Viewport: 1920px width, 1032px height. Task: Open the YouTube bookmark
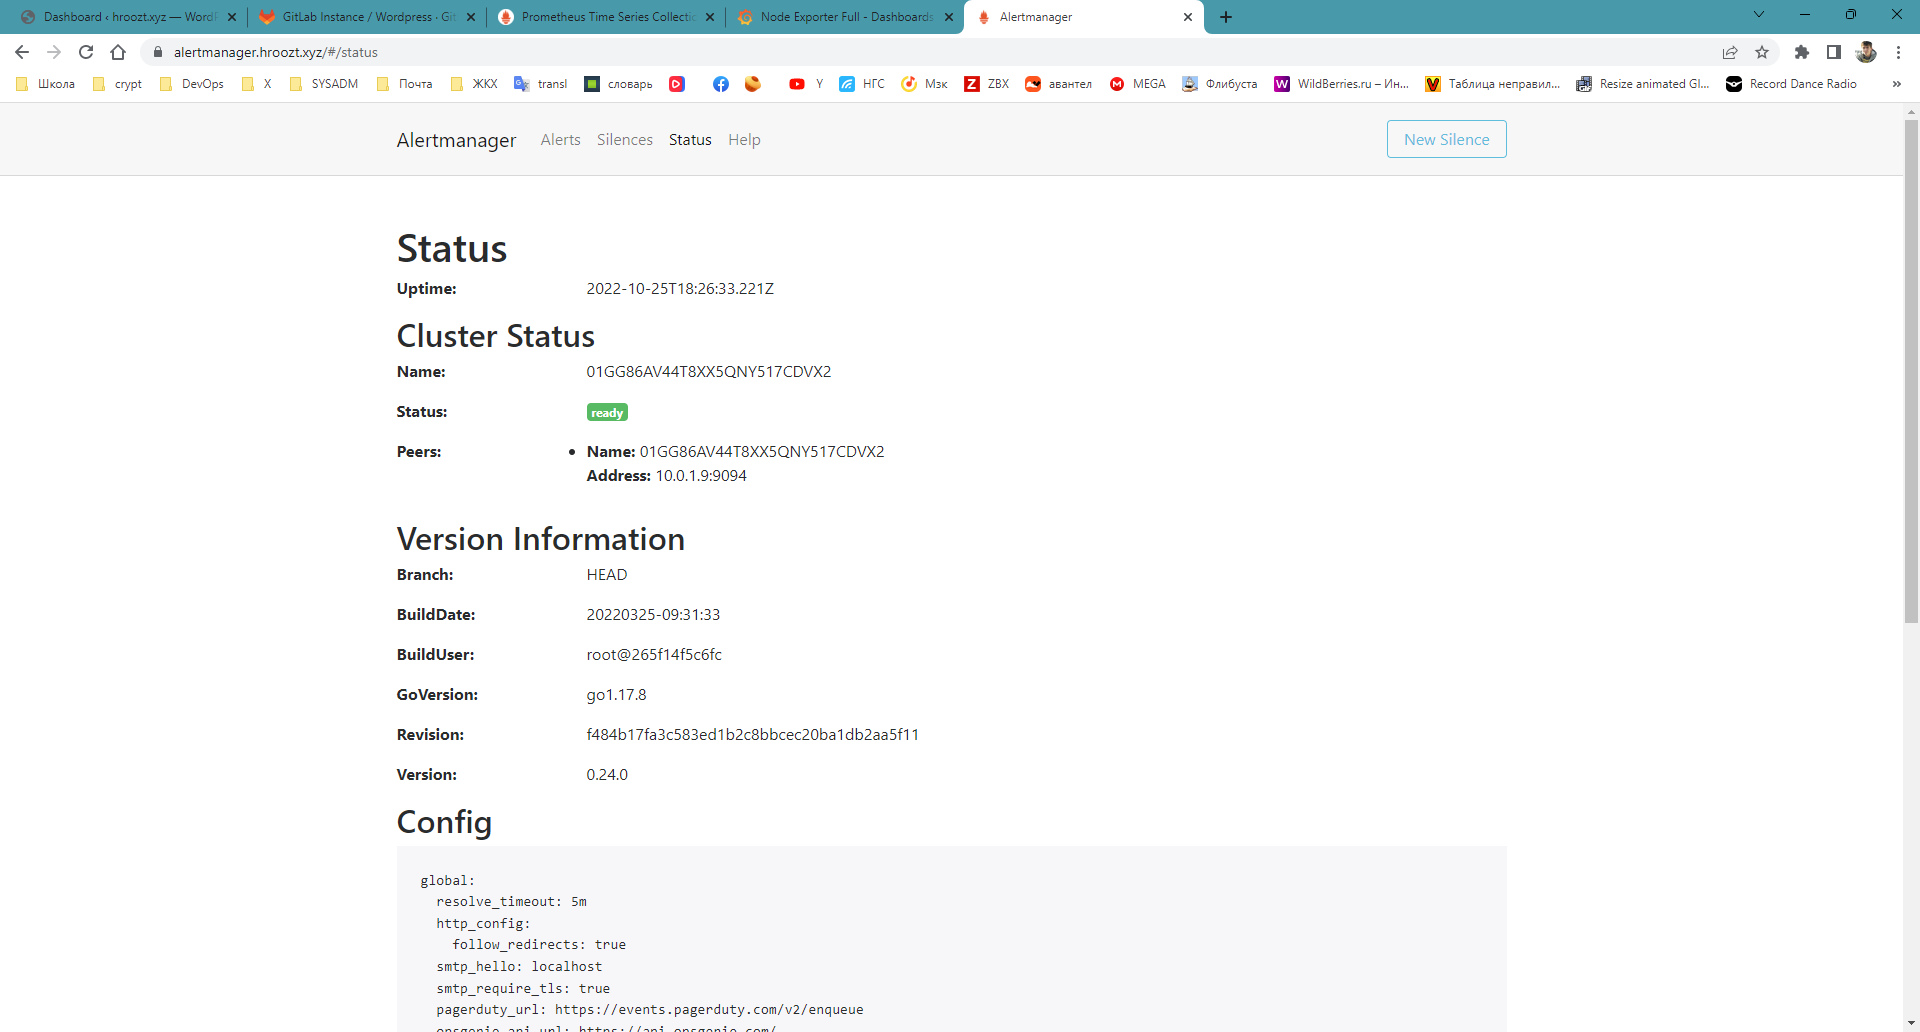(803, 84)
